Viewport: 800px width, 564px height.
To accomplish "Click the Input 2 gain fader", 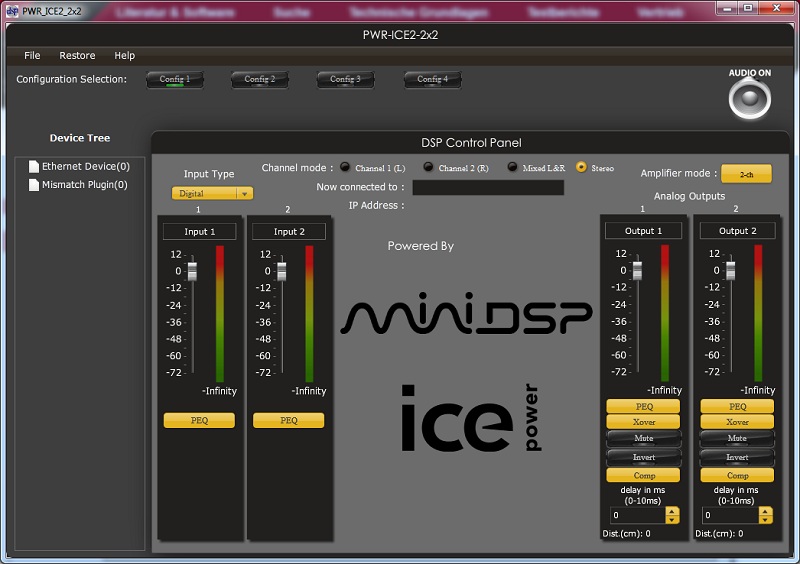I will tap(282, 271).
